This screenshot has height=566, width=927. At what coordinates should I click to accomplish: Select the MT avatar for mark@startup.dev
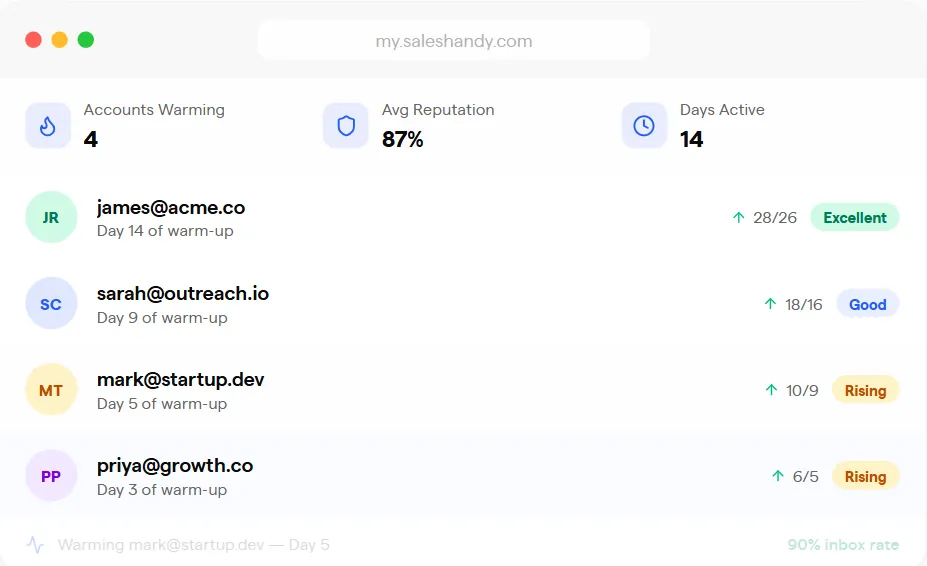coord(51,390)
